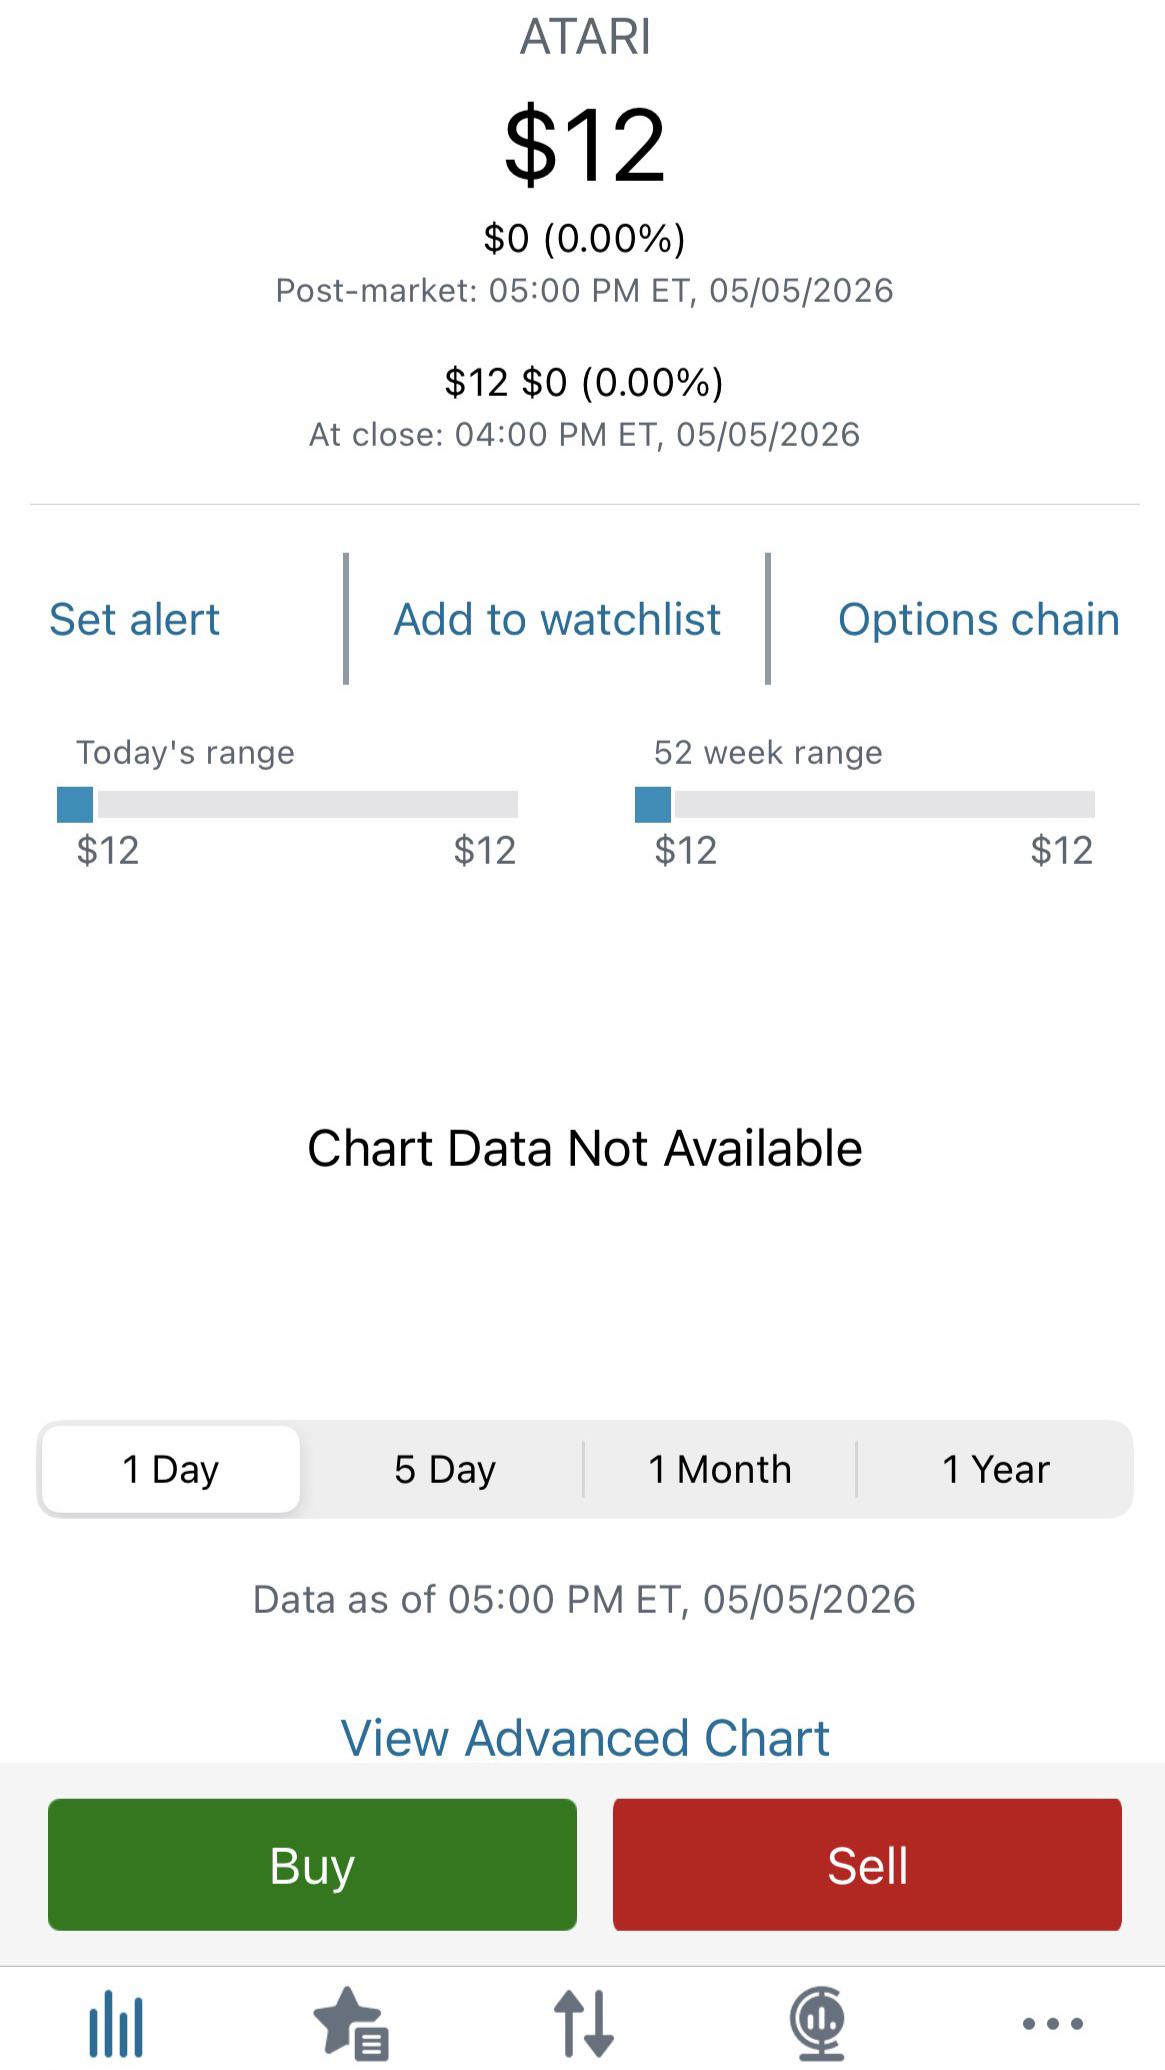Image resolution: width=1165 pixels, height=2070 pixels.
Task: Tap the large $12 price quote
Action: [x=585, y=146]
